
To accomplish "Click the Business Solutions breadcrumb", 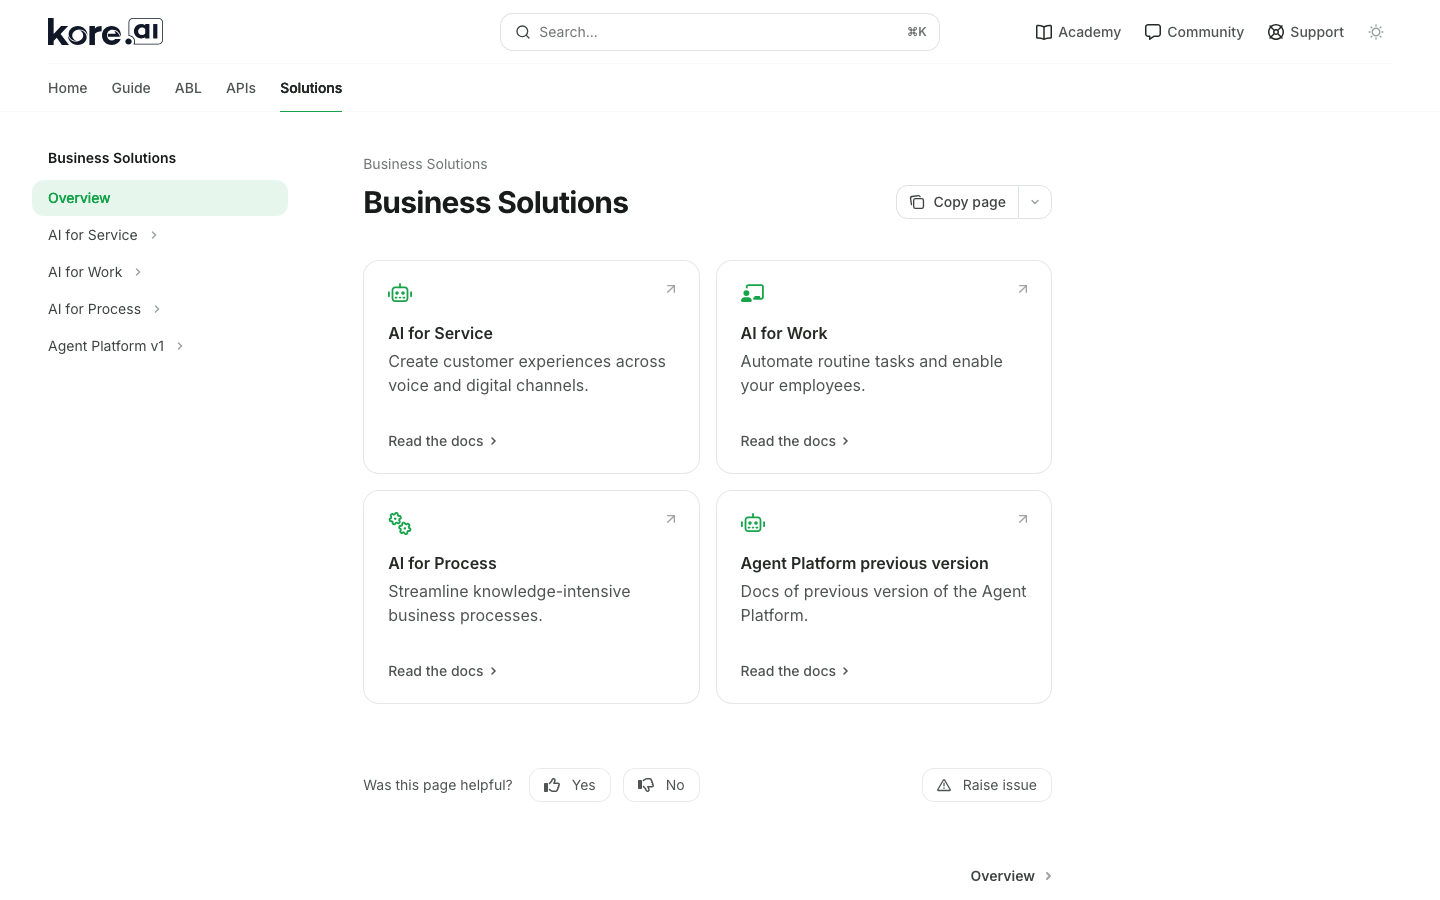I will pos(425,164).
